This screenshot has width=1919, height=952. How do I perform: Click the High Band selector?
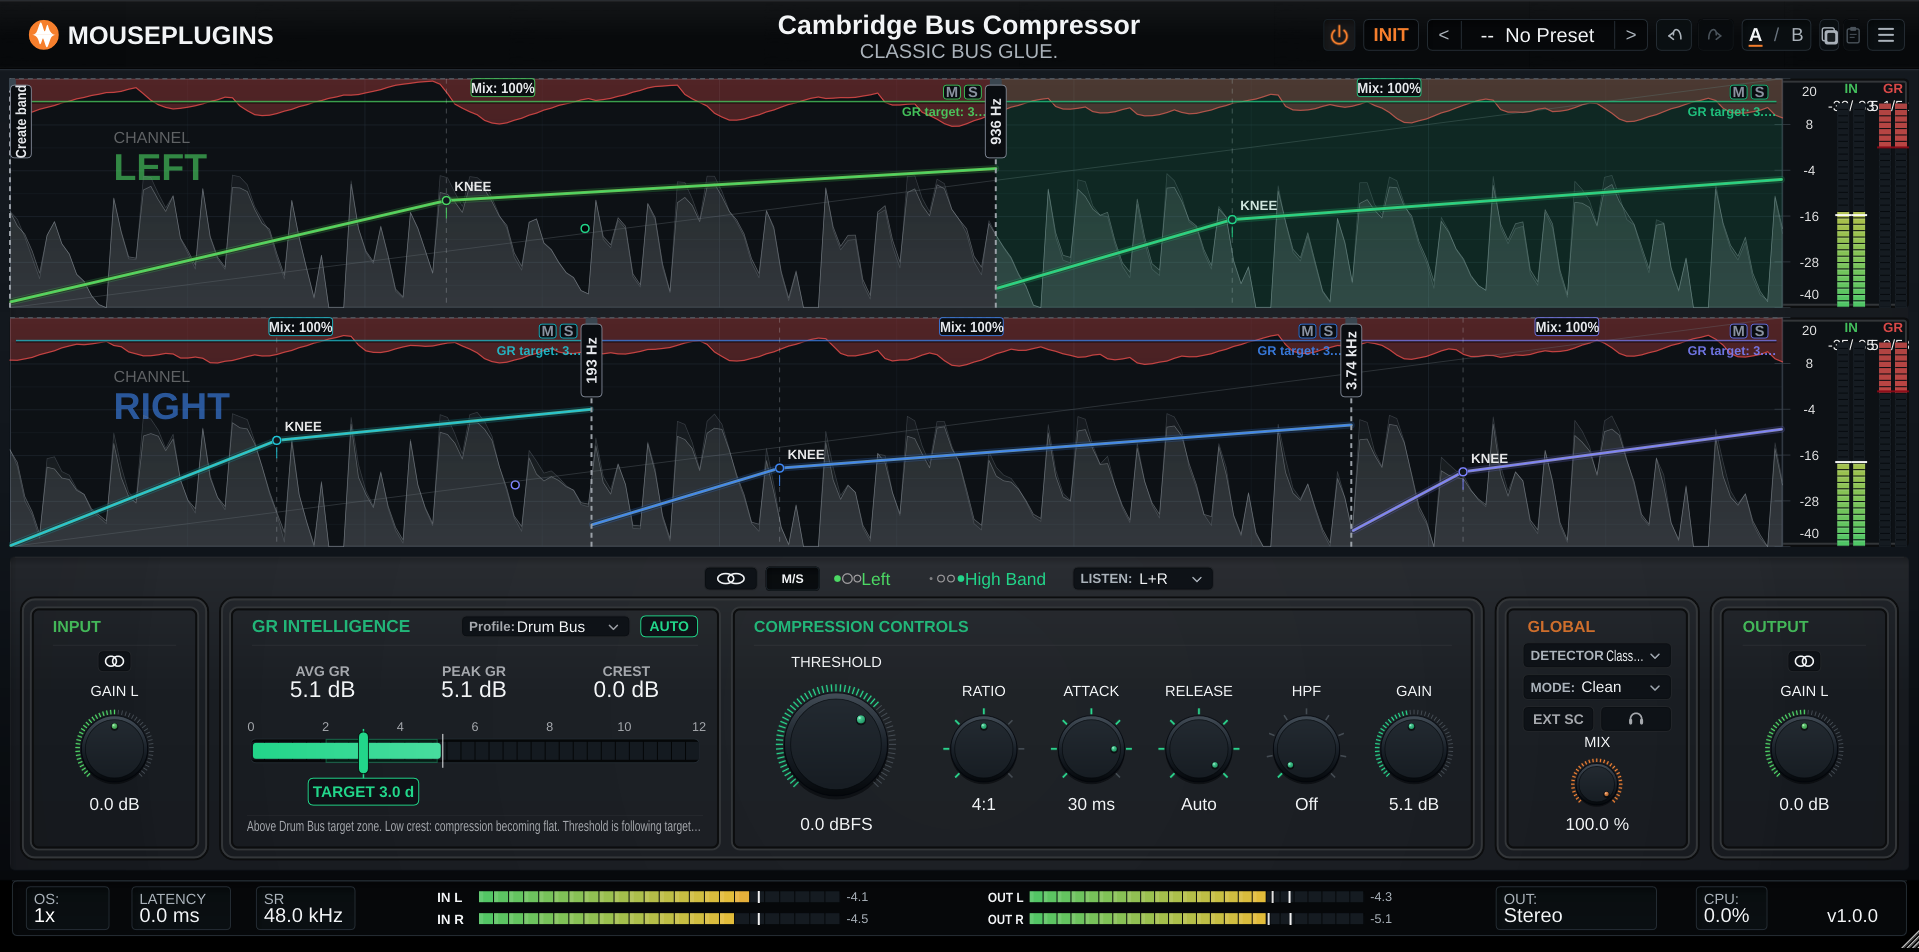pyautogui.click(x=988, y=579)
